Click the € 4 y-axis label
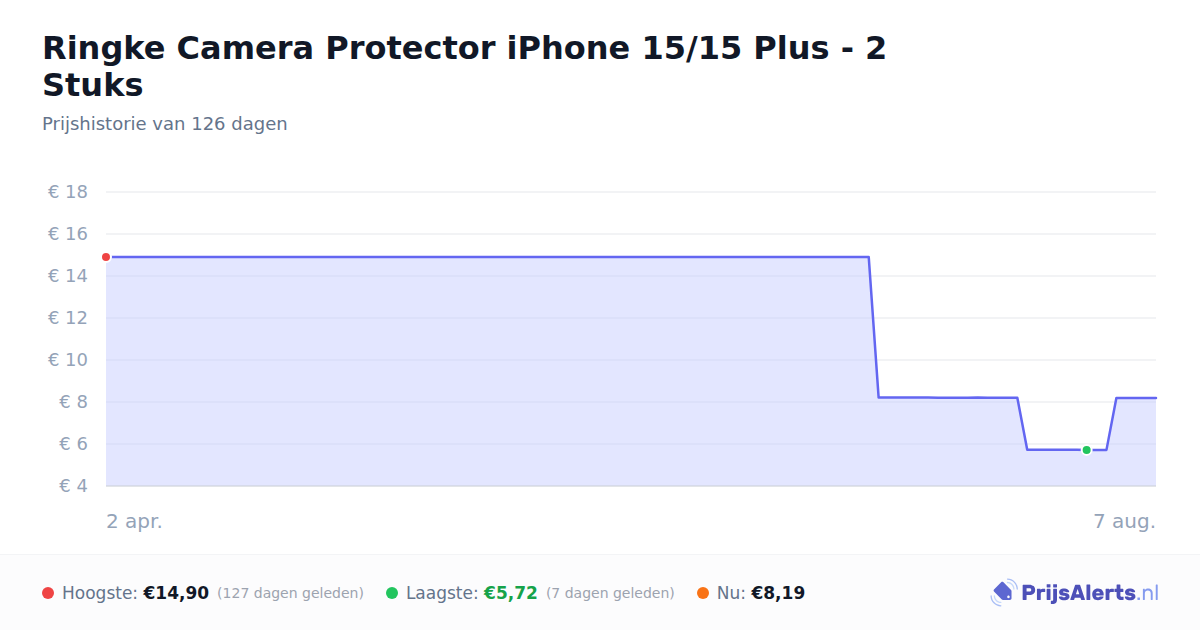Image resolution: width=1200 pixels, height=630 pixels. pos(68,486)
